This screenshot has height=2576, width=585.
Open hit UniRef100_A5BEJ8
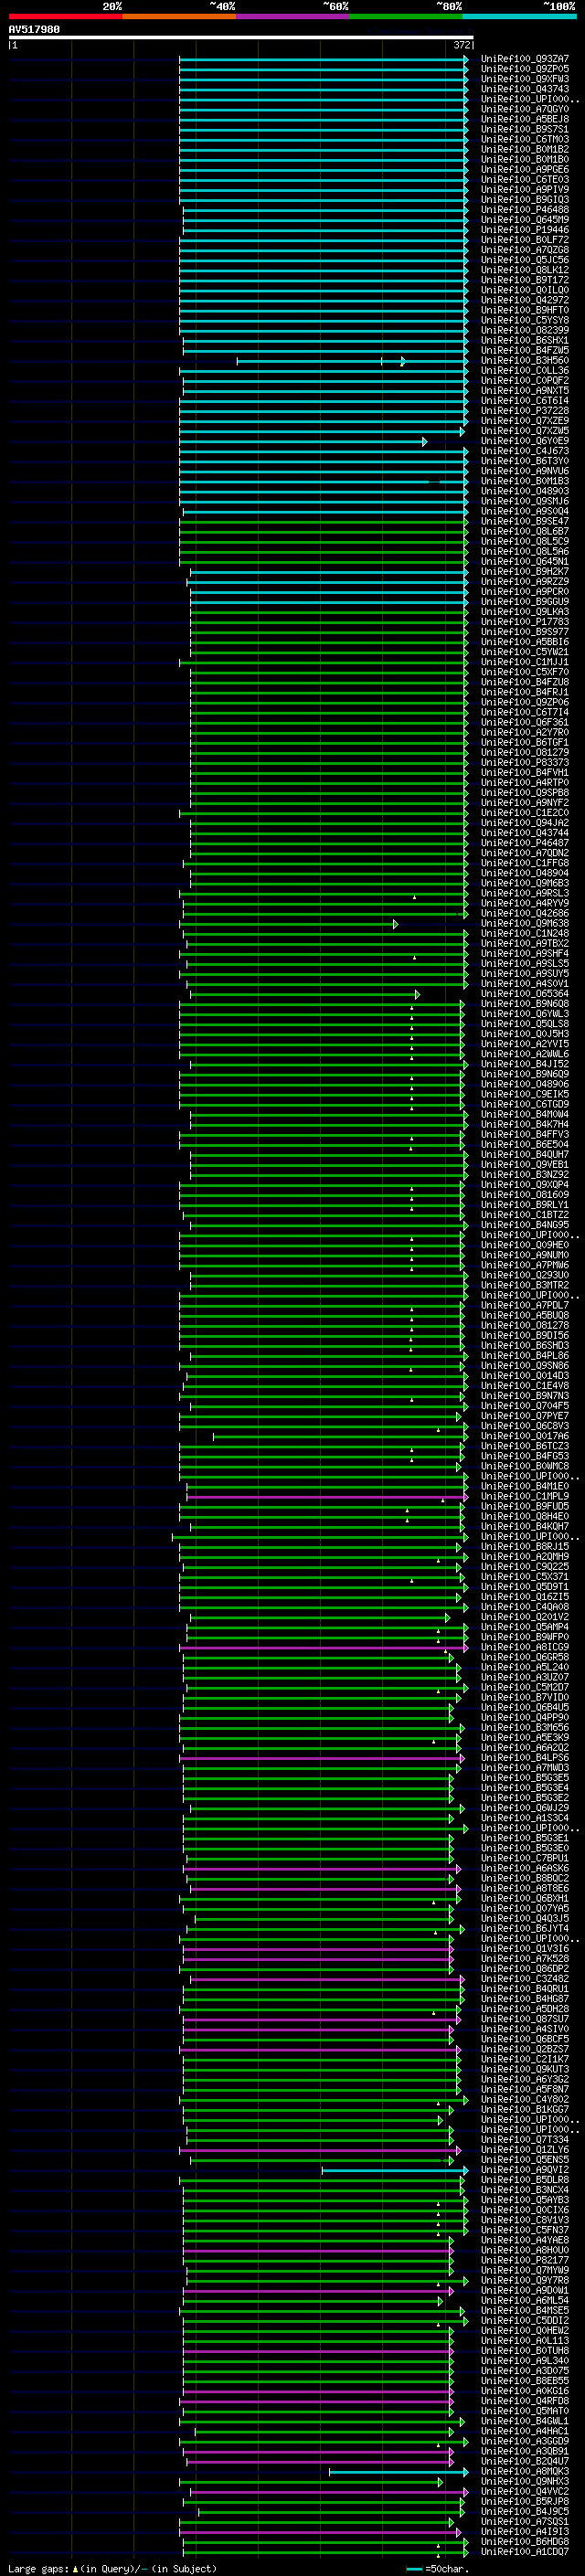click(525, 119)
